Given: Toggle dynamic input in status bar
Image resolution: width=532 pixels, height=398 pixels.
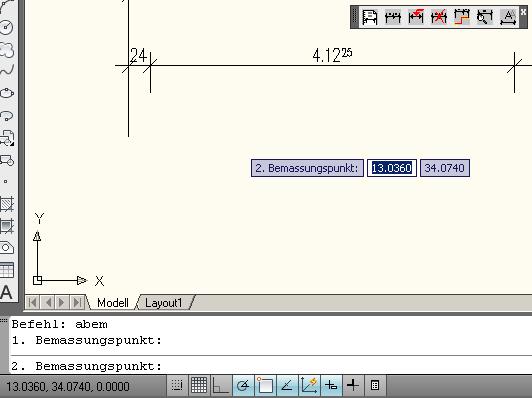Looking at the screenshot, I should 331,385.
